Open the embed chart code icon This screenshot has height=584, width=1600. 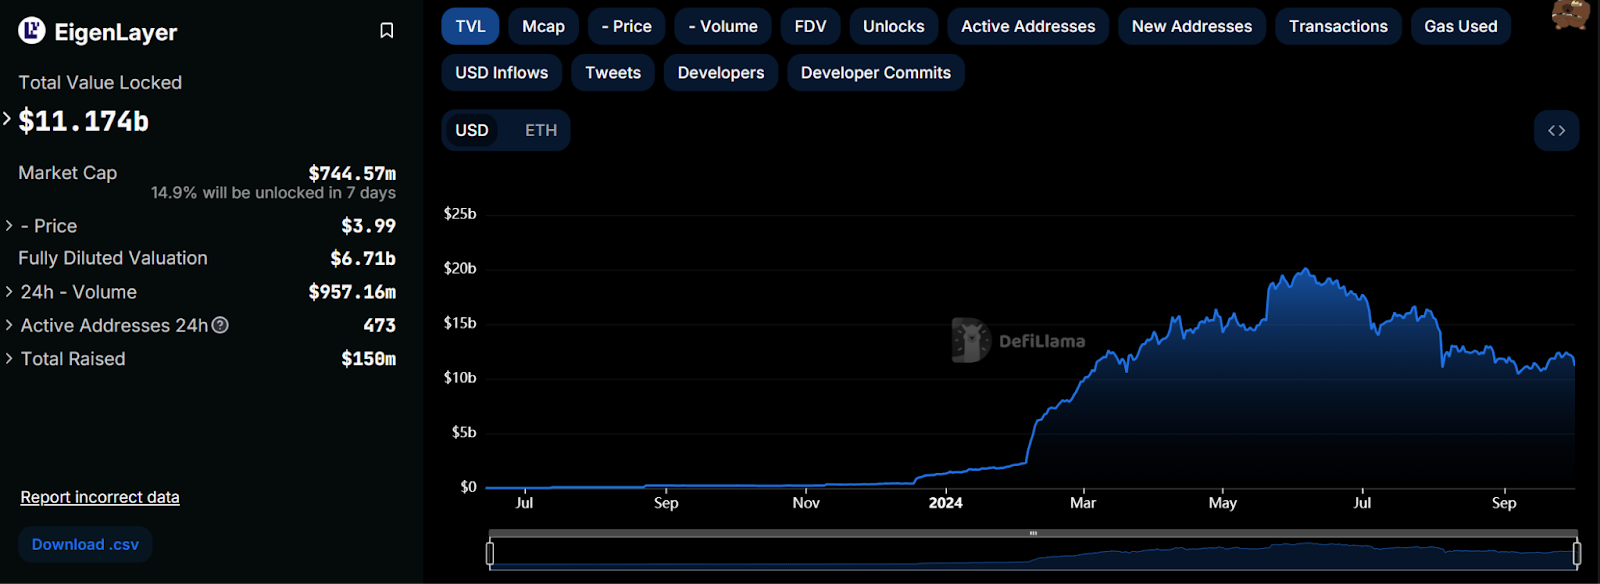point(1557,131)
